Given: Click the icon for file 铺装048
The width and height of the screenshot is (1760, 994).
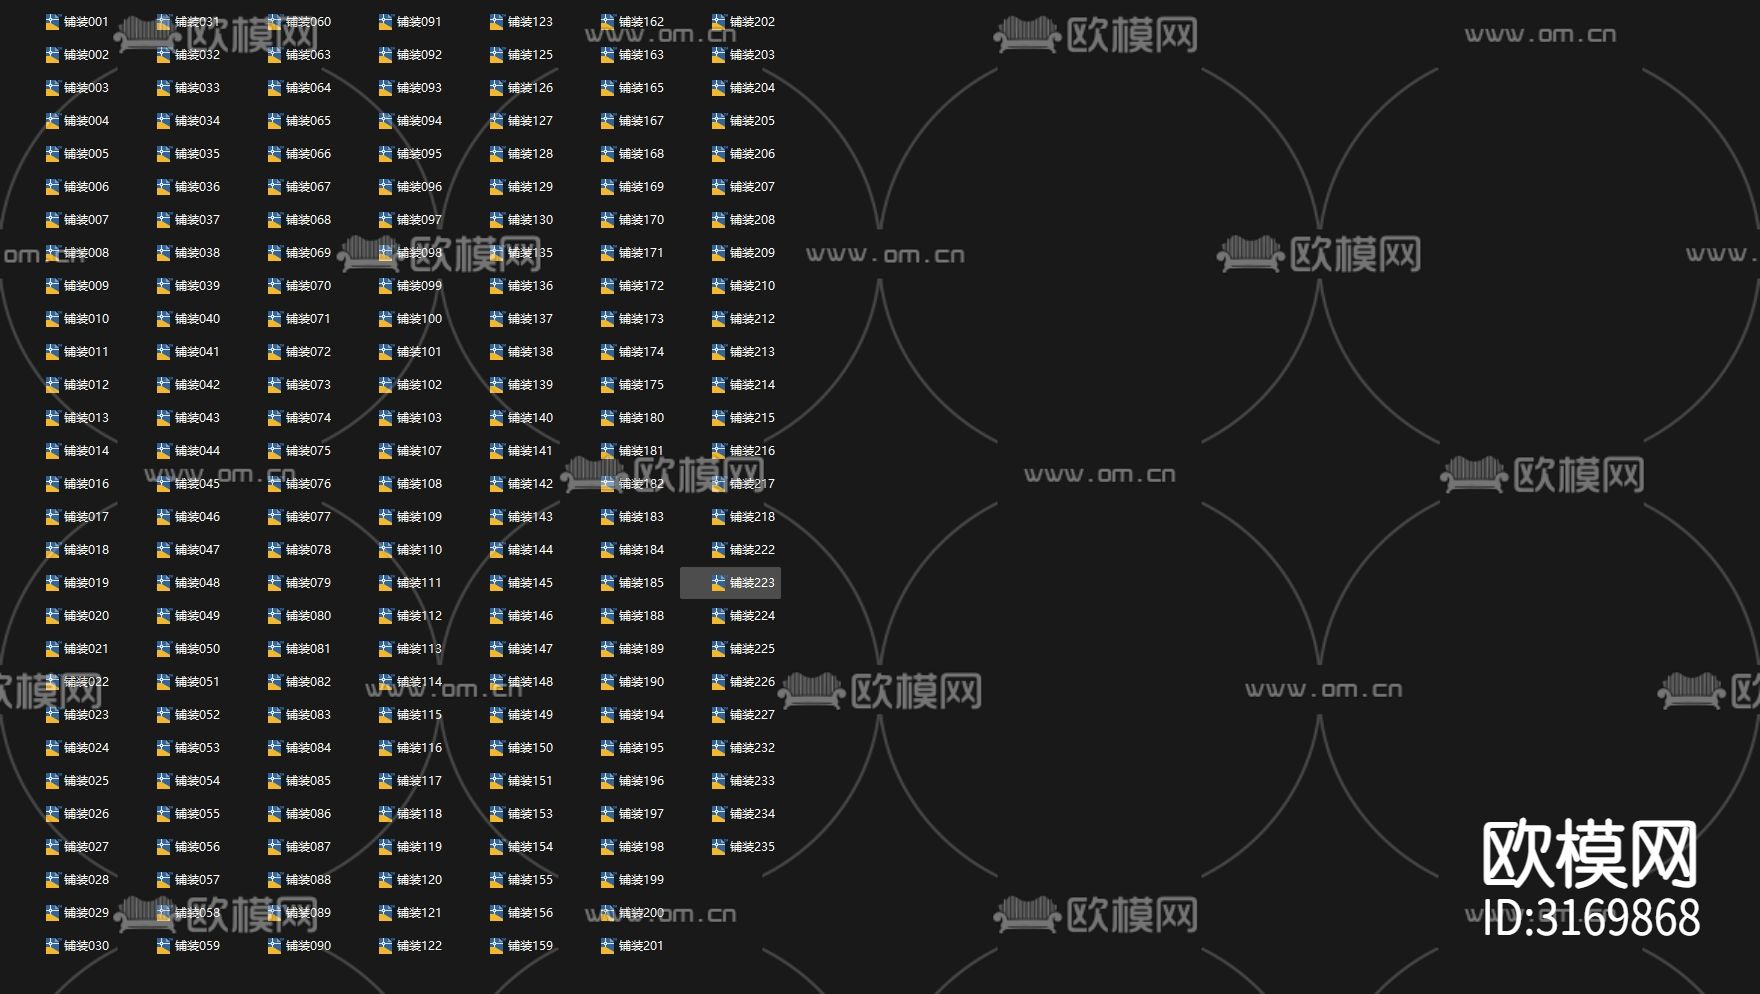Looking at the screenshot, I should [163, 583].
